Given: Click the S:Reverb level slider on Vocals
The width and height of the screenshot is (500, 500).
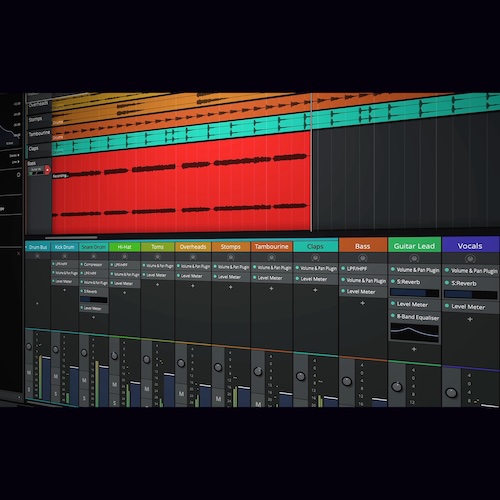Looking at the screenshot, I should 471,295.
